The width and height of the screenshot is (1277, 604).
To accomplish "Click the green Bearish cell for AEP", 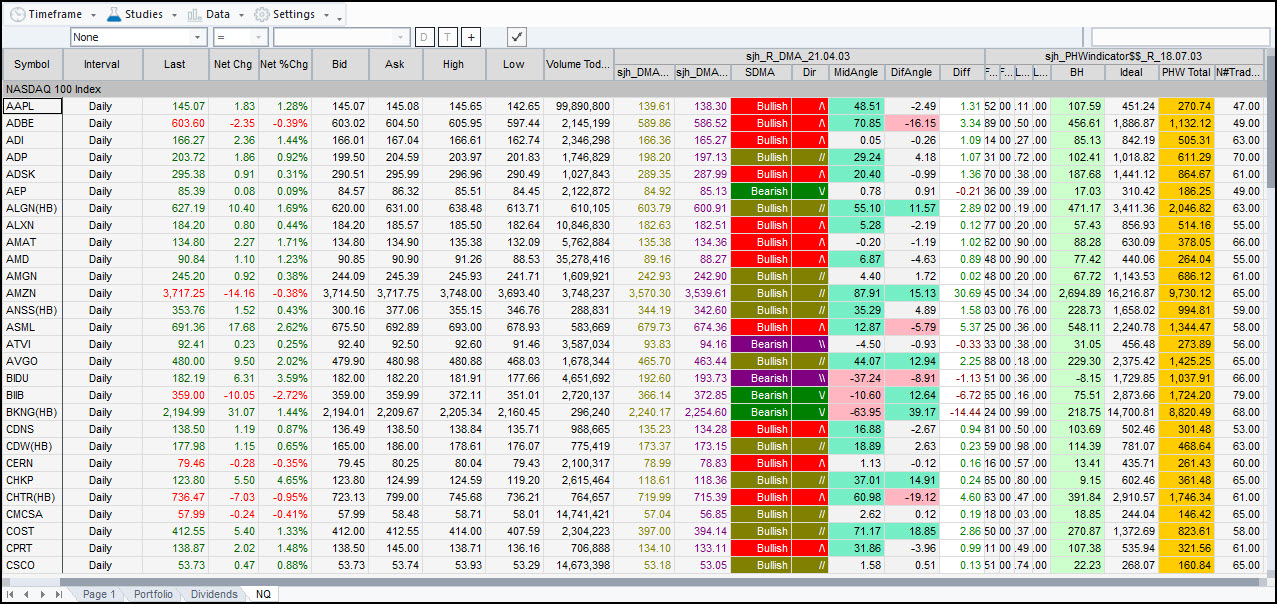I will [761, 191].
